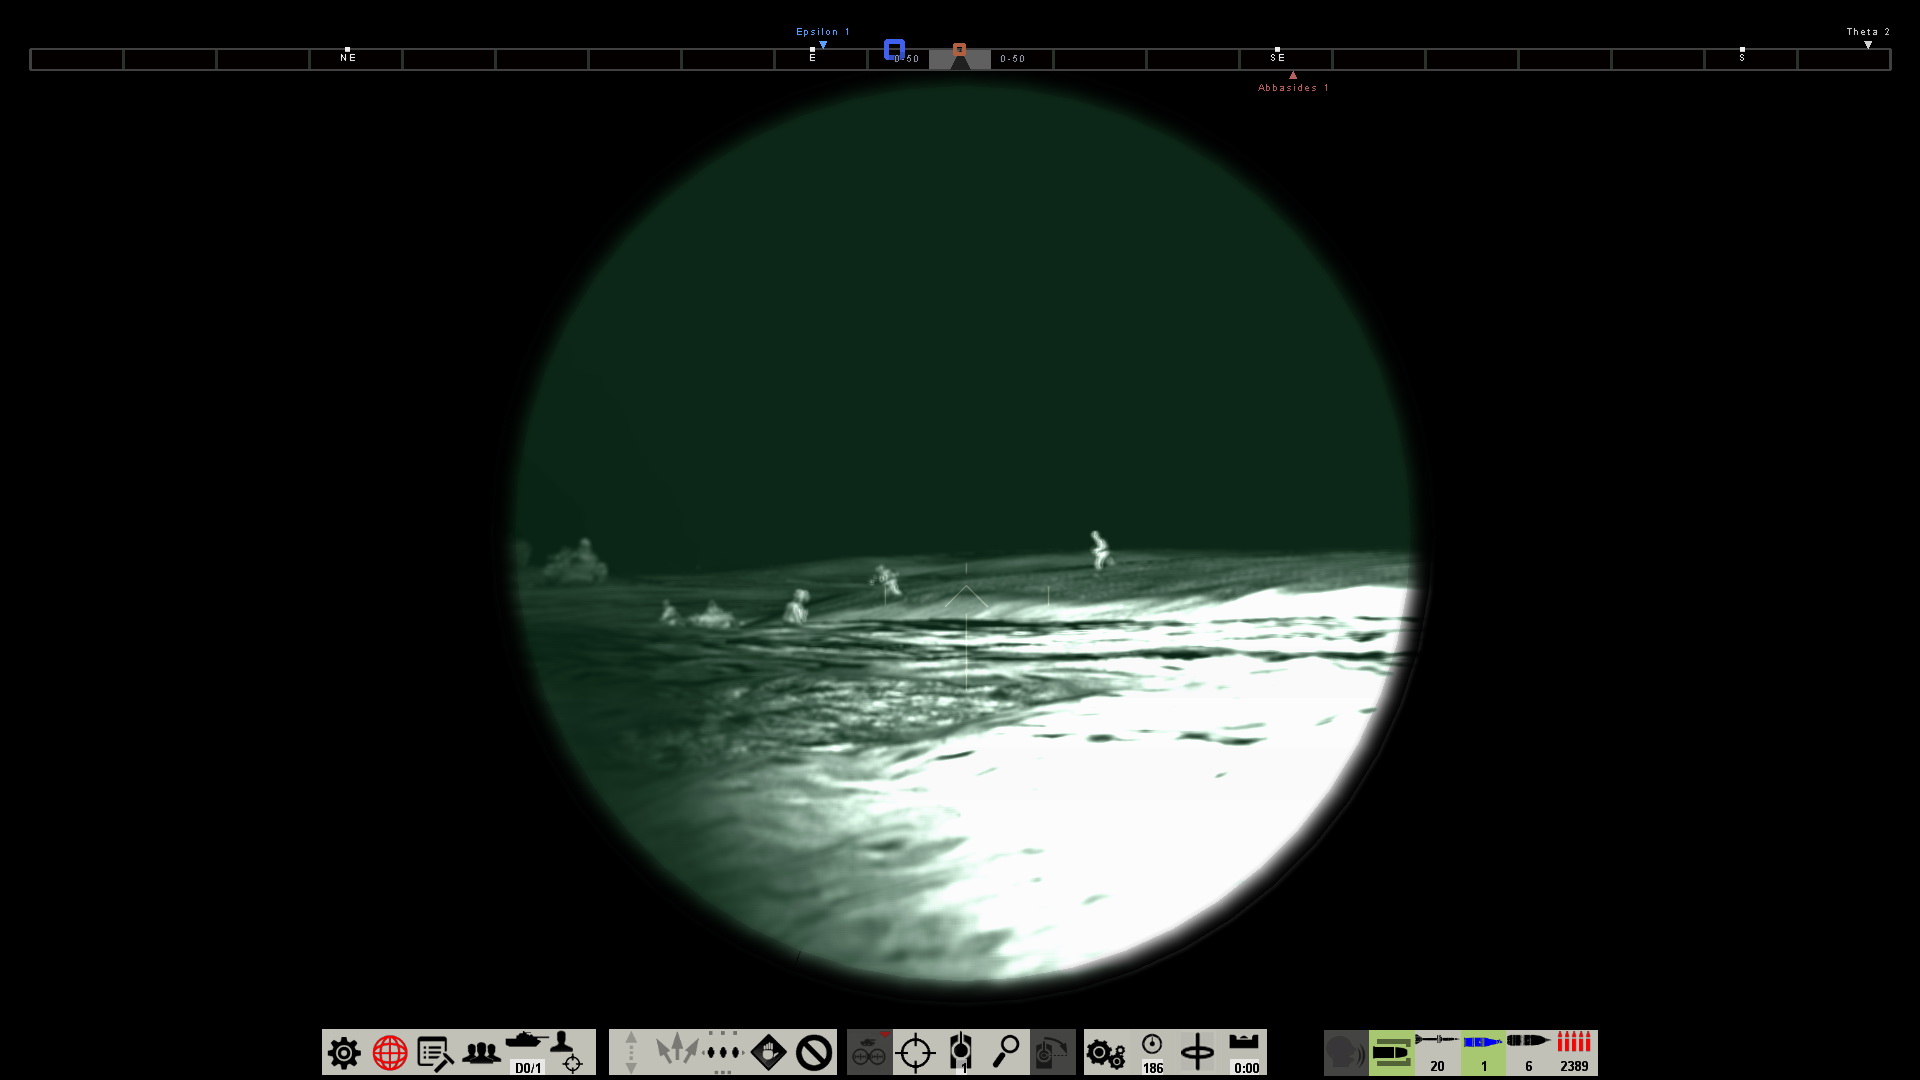This screenshot has width=1920, height=1080.
Task: Toggle the voice command head icon
Action: click(1345, 1052)
